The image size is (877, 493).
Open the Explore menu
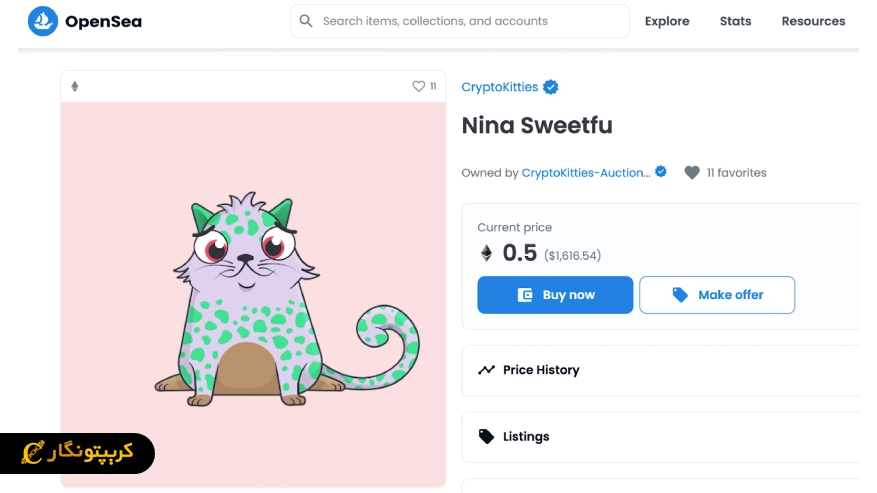667,21
